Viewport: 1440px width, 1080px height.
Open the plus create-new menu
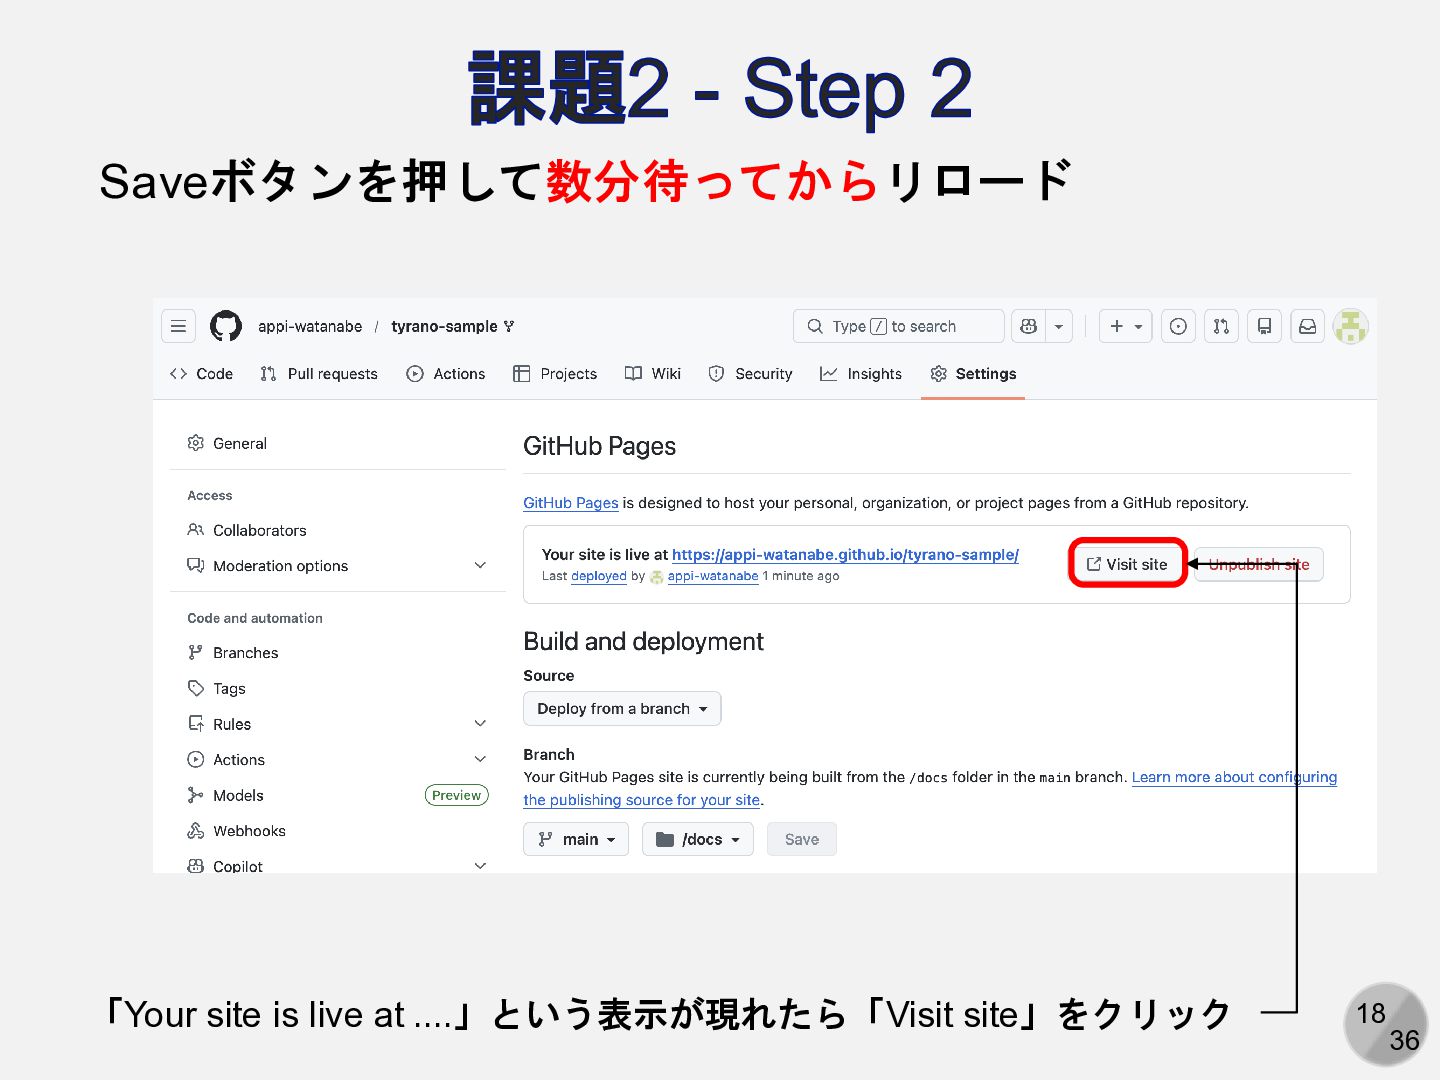coord(1126,326)
